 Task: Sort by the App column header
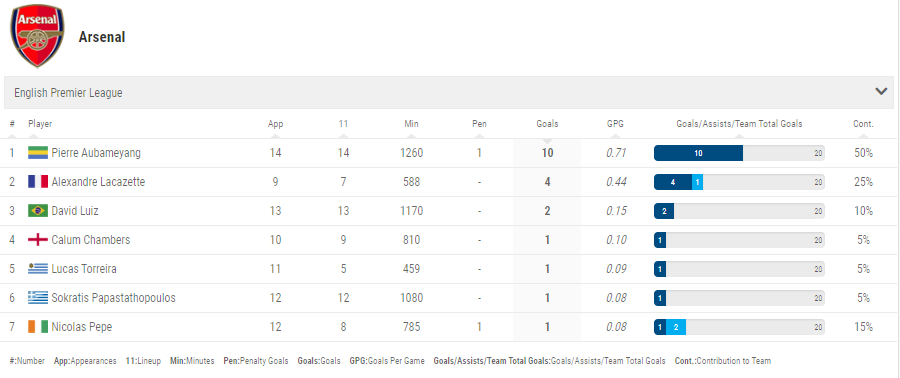(x=276, y=123)
